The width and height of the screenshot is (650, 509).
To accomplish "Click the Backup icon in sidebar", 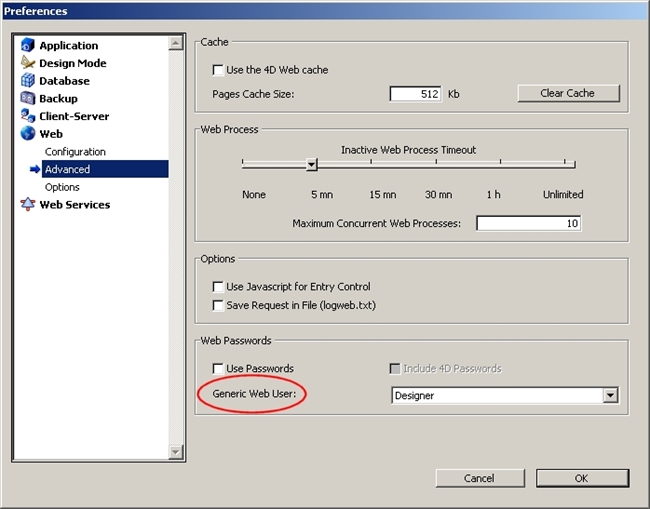I will pyautogui.click(x=28, y=99).
